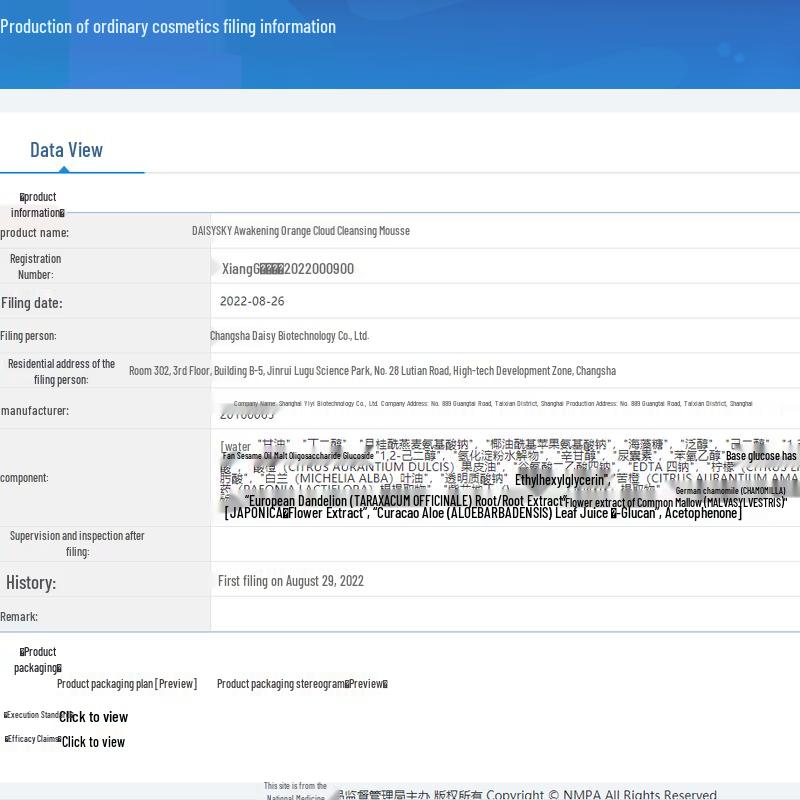Select the Room 302 residential address text
Screen dimensions: 800x800
(x=372, y=370)
